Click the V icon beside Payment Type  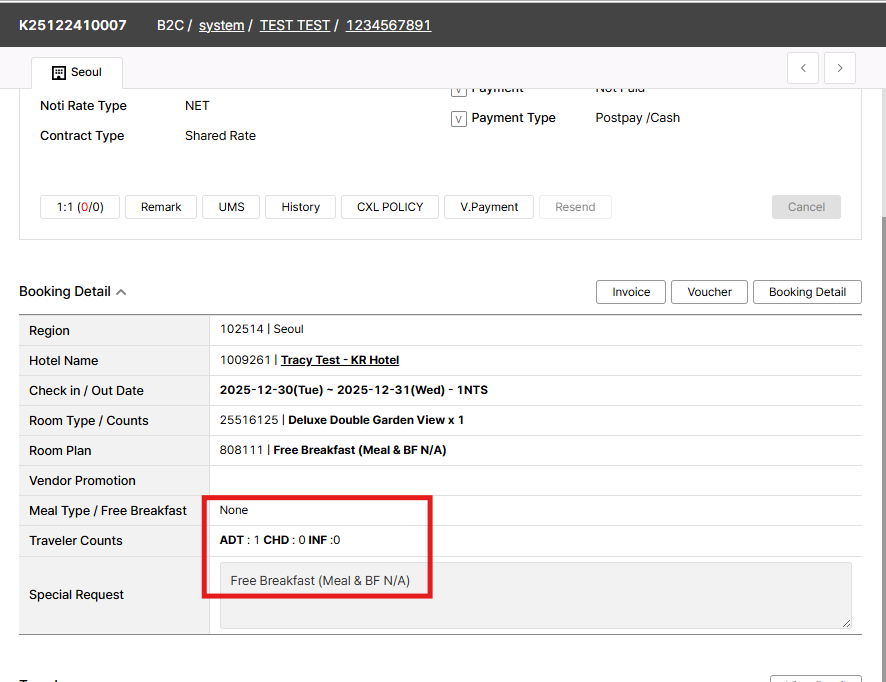click(459, 119)
